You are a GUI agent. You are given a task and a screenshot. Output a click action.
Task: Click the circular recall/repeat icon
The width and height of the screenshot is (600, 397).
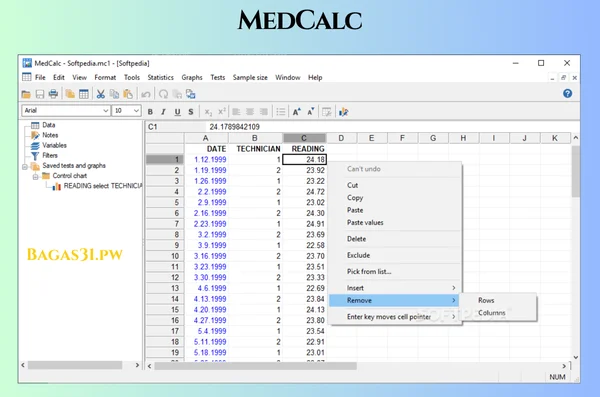point(163,94)
